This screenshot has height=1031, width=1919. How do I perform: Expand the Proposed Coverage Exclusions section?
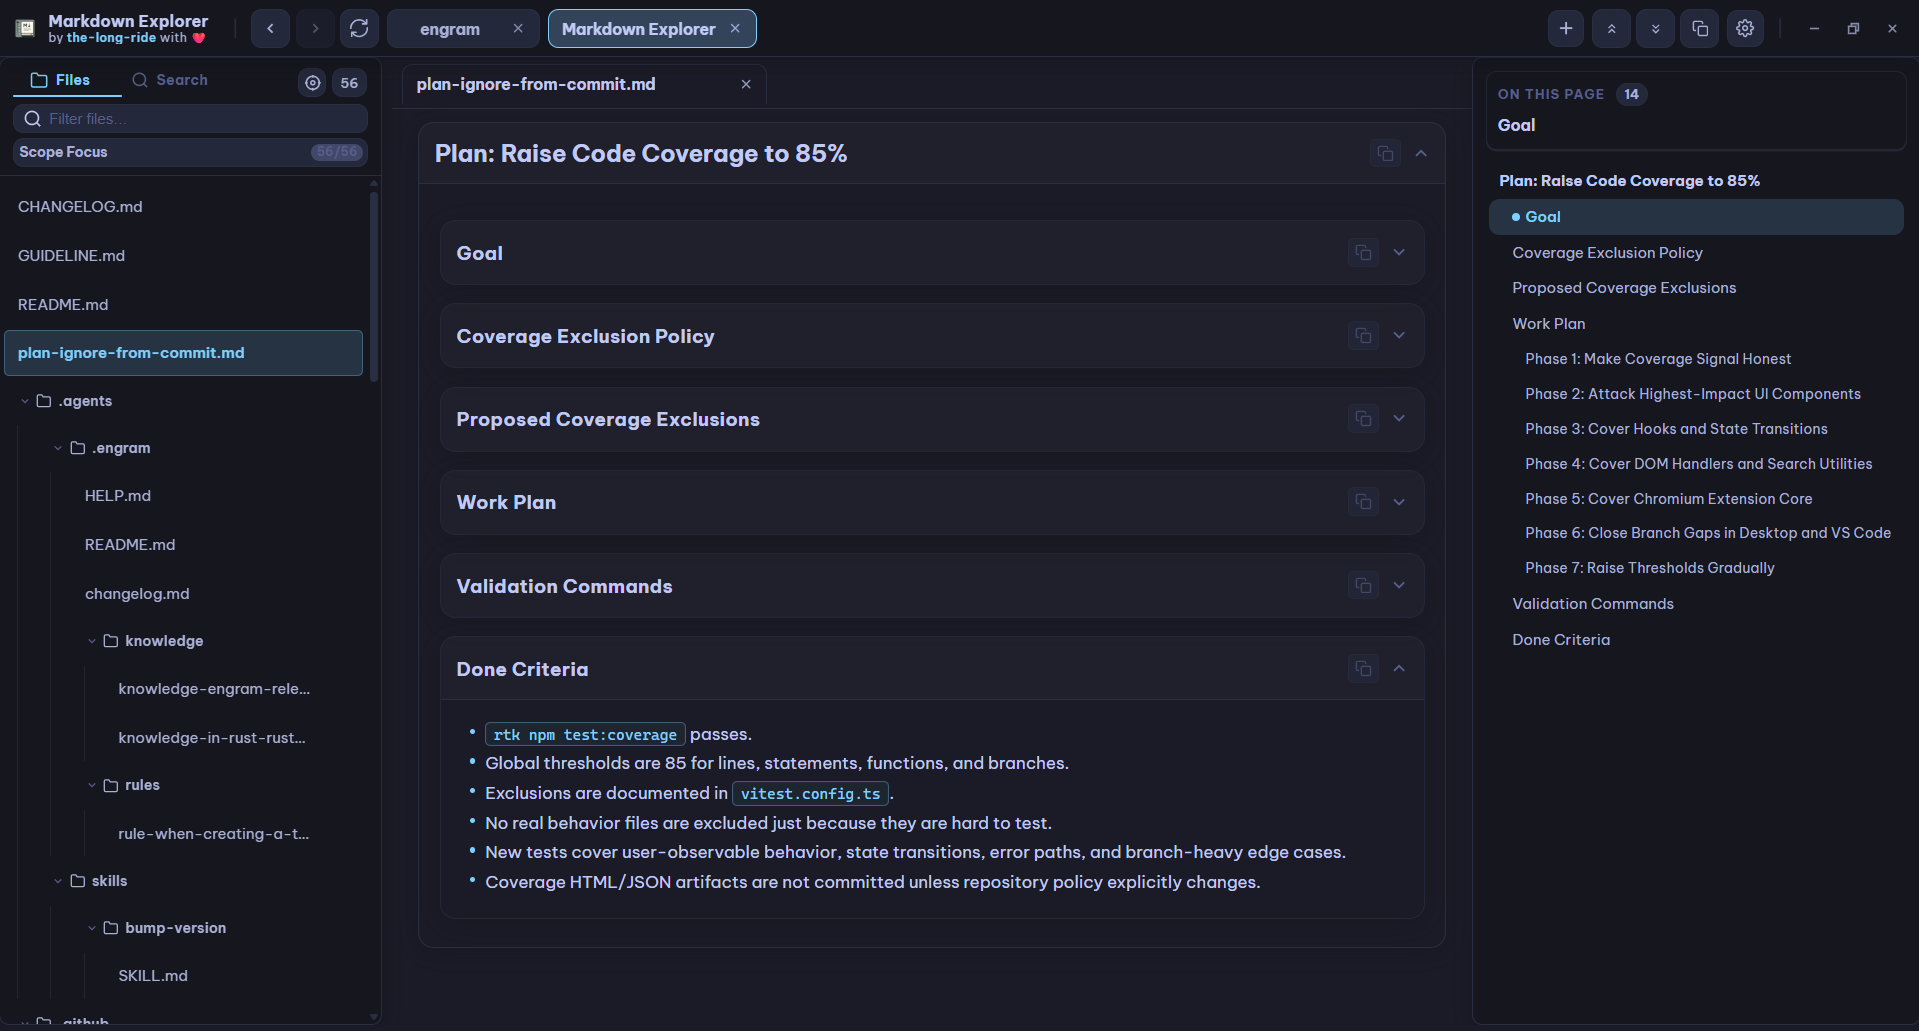(1399, 418)
